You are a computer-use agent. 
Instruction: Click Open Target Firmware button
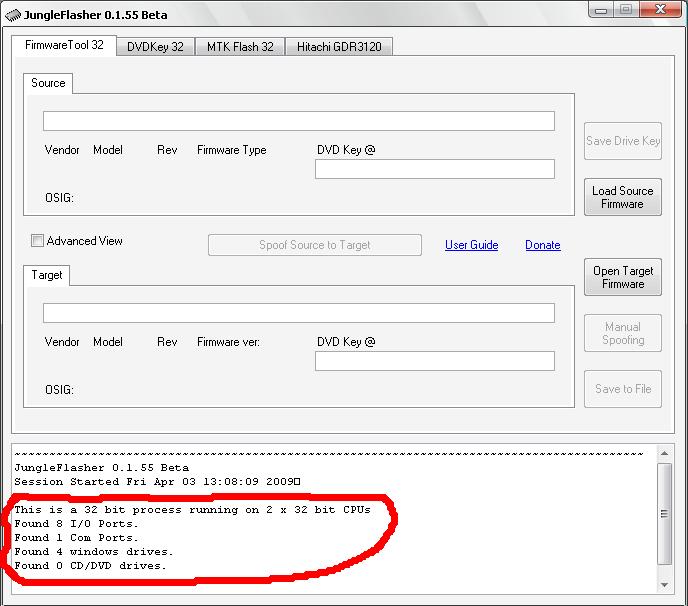pos(623,277)
